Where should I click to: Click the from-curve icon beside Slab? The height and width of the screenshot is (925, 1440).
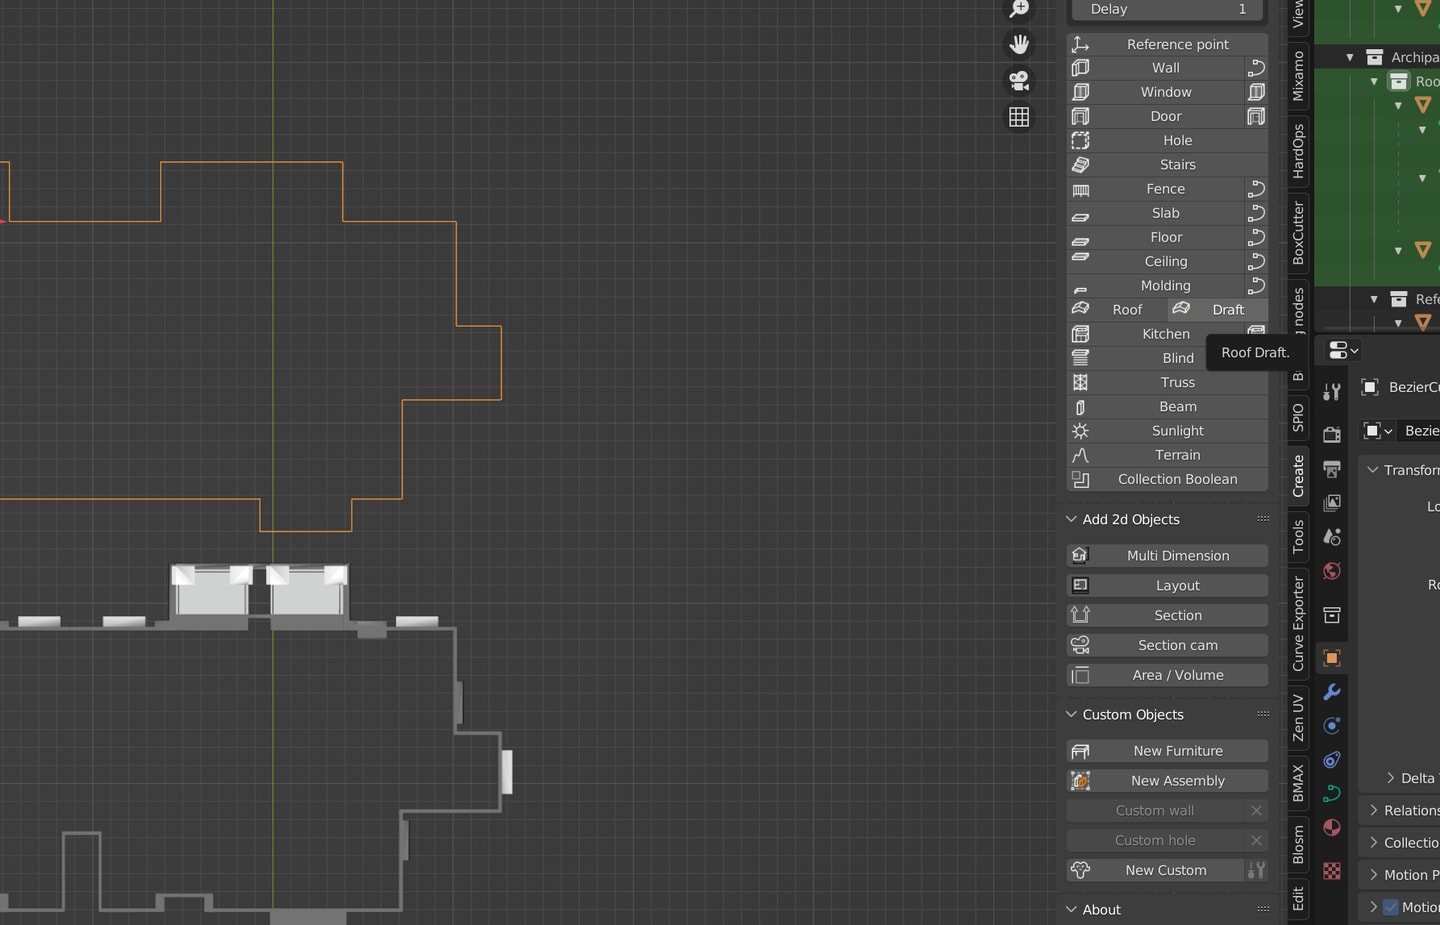(1257, 213)
